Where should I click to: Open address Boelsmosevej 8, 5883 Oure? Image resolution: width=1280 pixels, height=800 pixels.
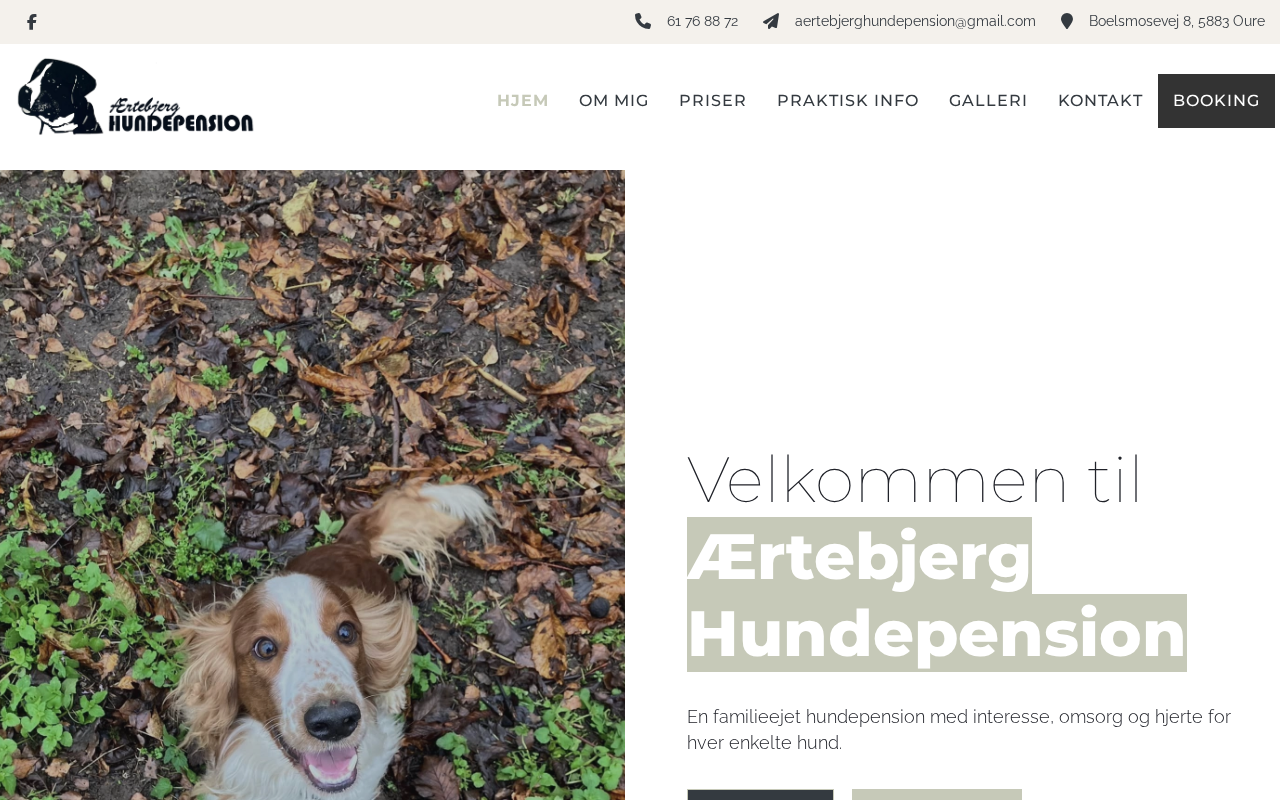1176,21
